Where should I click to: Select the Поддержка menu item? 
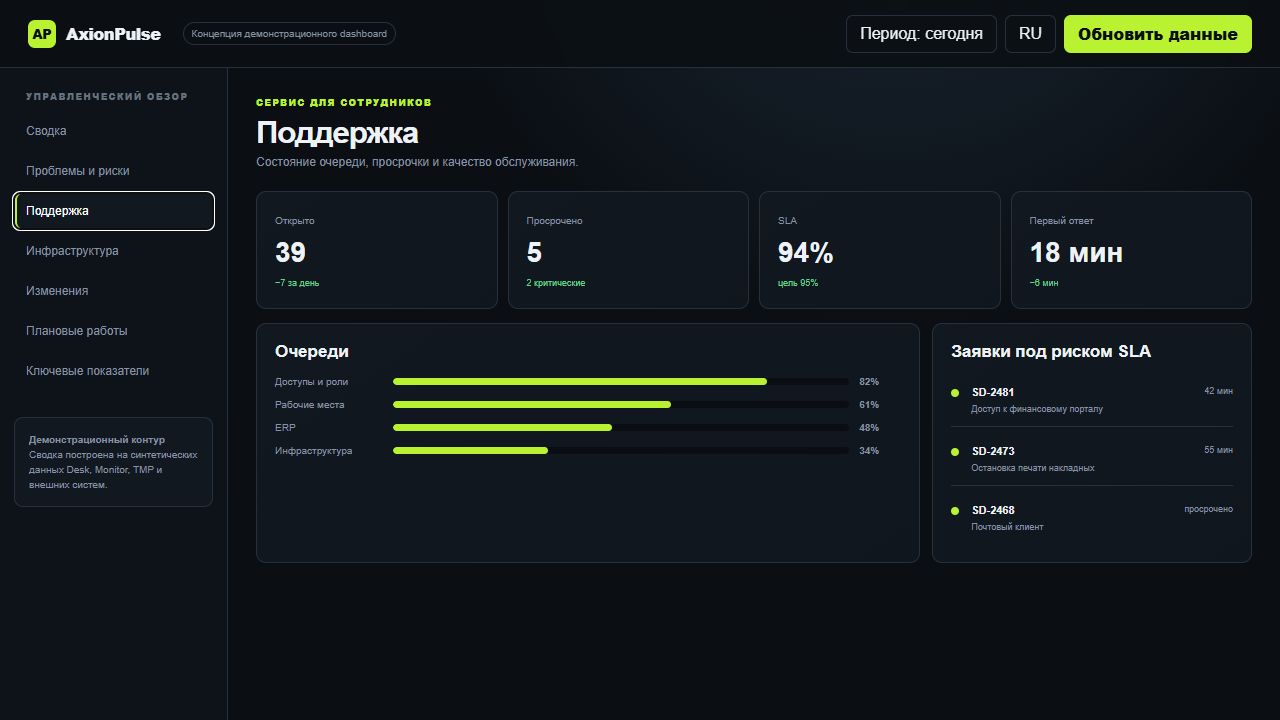pyautogui.click(x=114, y=211)
